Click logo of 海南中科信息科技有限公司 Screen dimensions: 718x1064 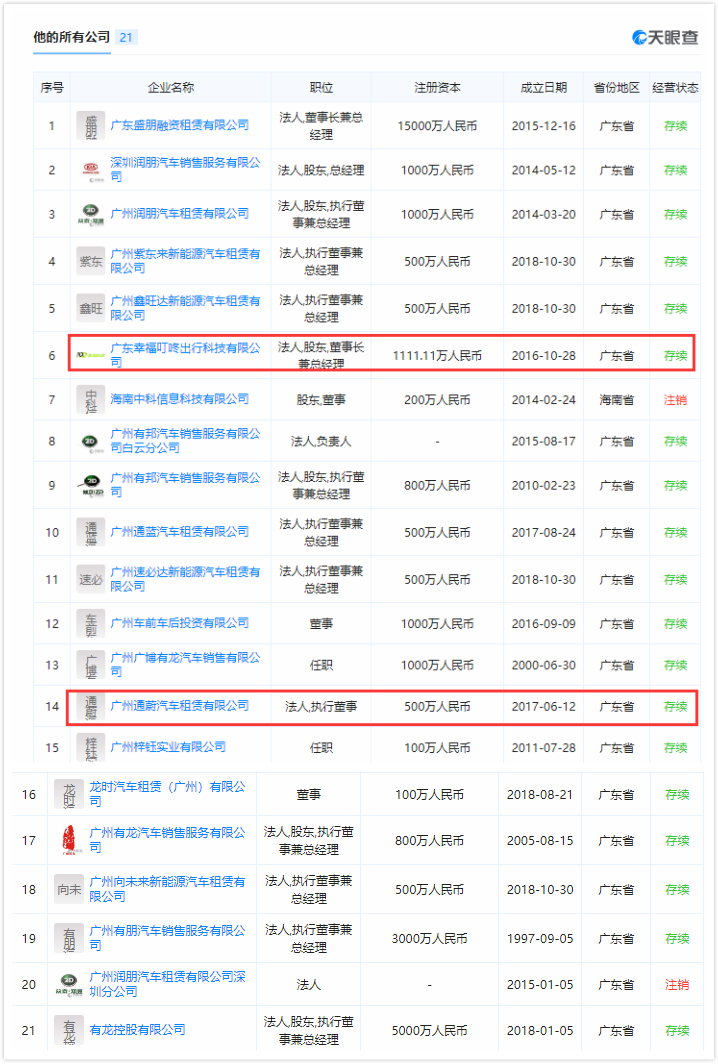(x=90, y=400)
